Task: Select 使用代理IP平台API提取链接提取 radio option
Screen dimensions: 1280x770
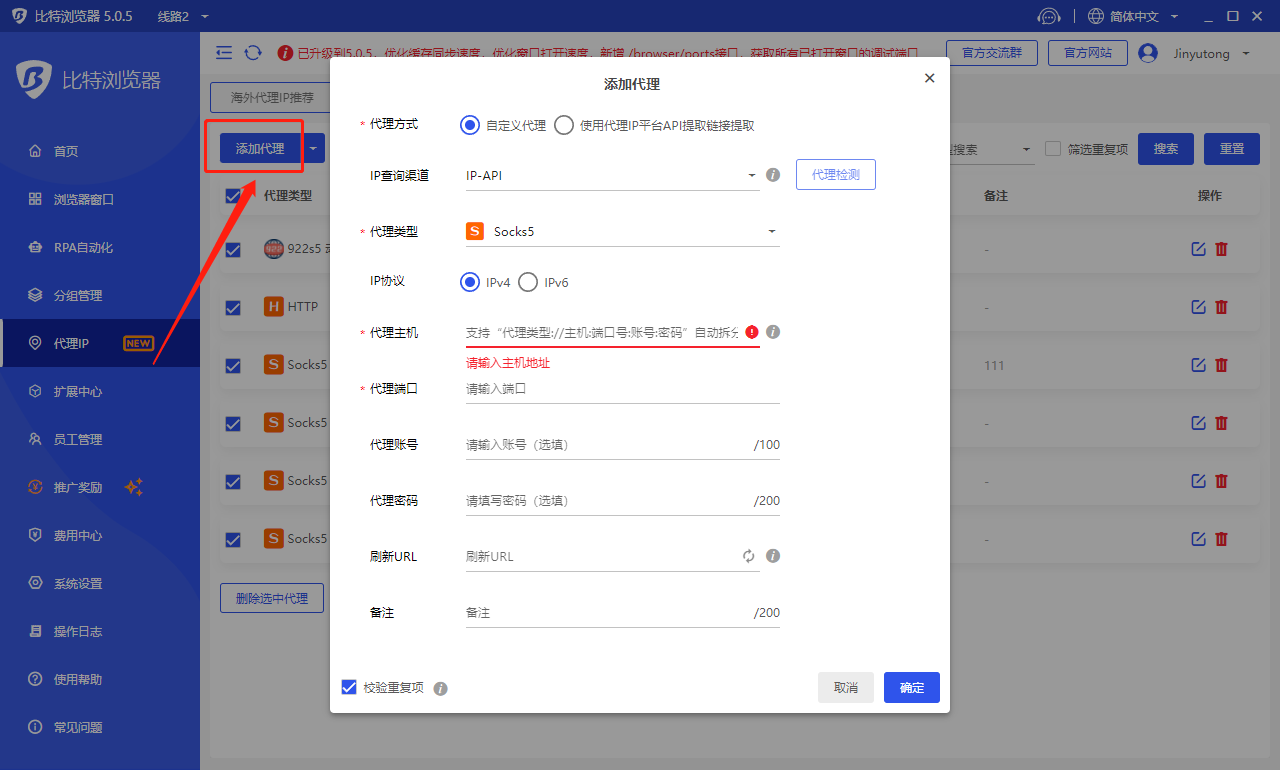Action: point(564,125)
